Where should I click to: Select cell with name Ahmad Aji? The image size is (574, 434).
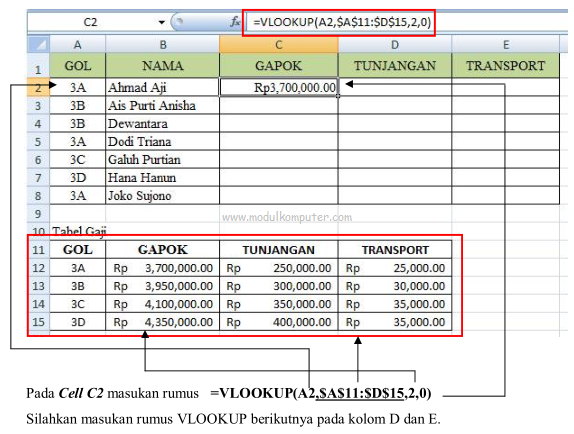pyautogui.click(x=163, y=87)
